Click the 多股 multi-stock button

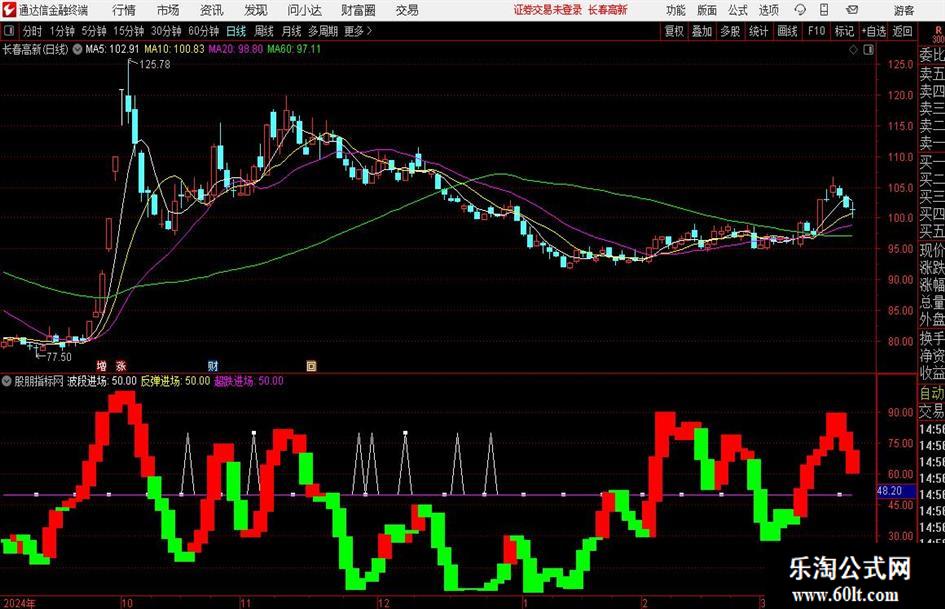[x=730, y=31]
